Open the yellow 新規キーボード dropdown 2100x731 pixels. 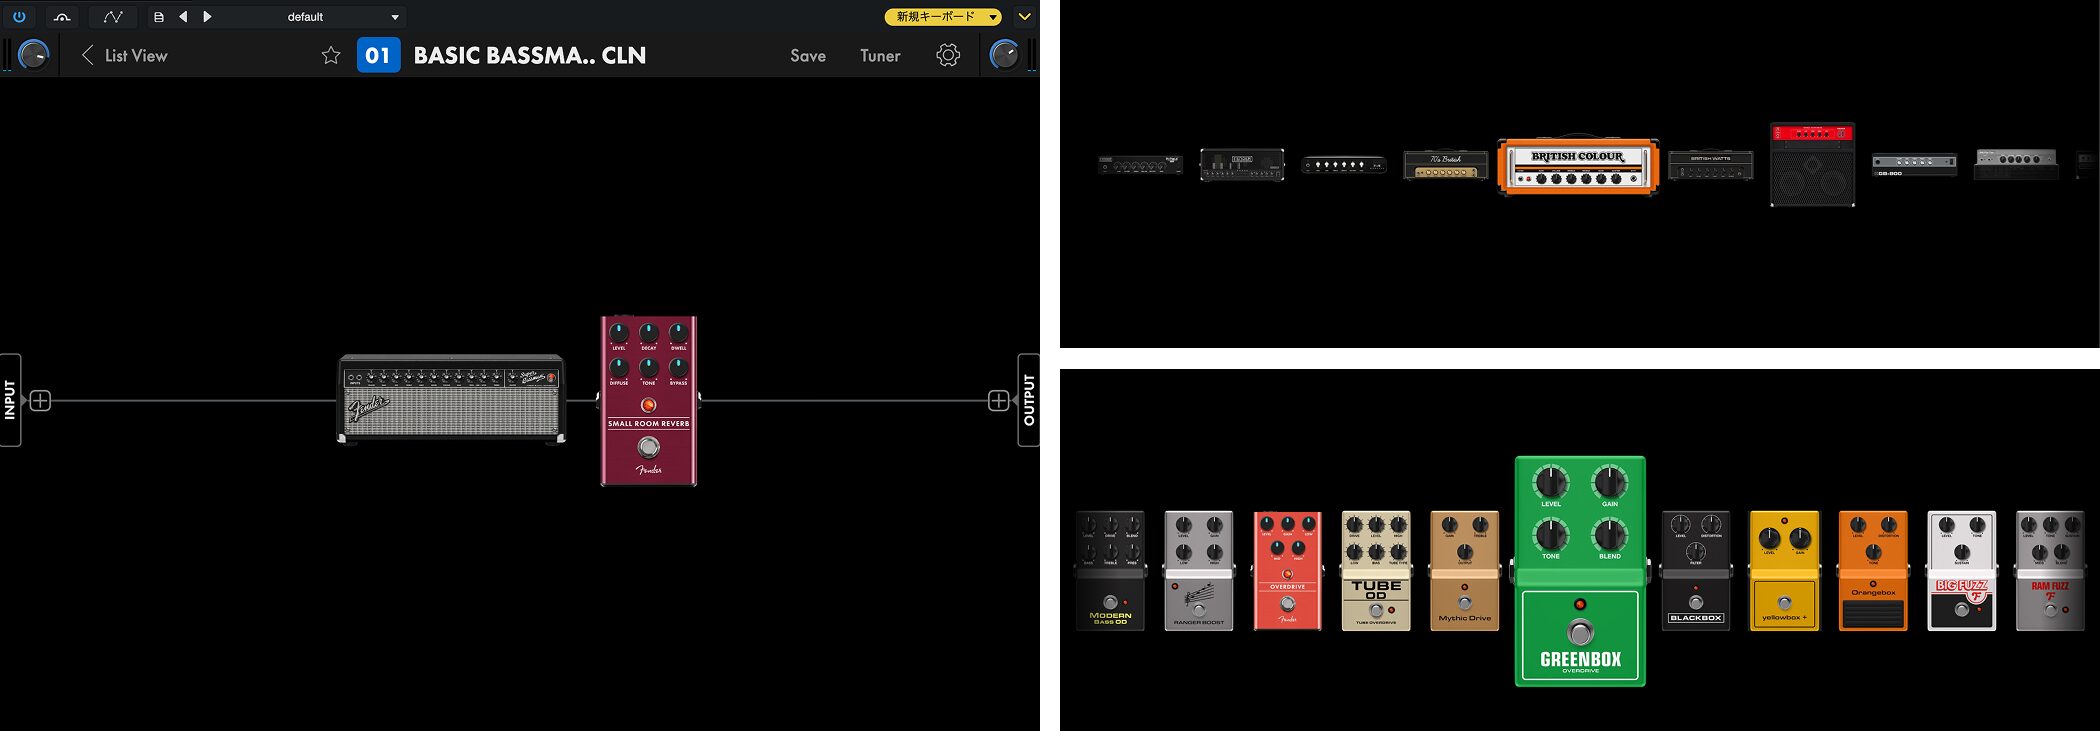(942, 16)
